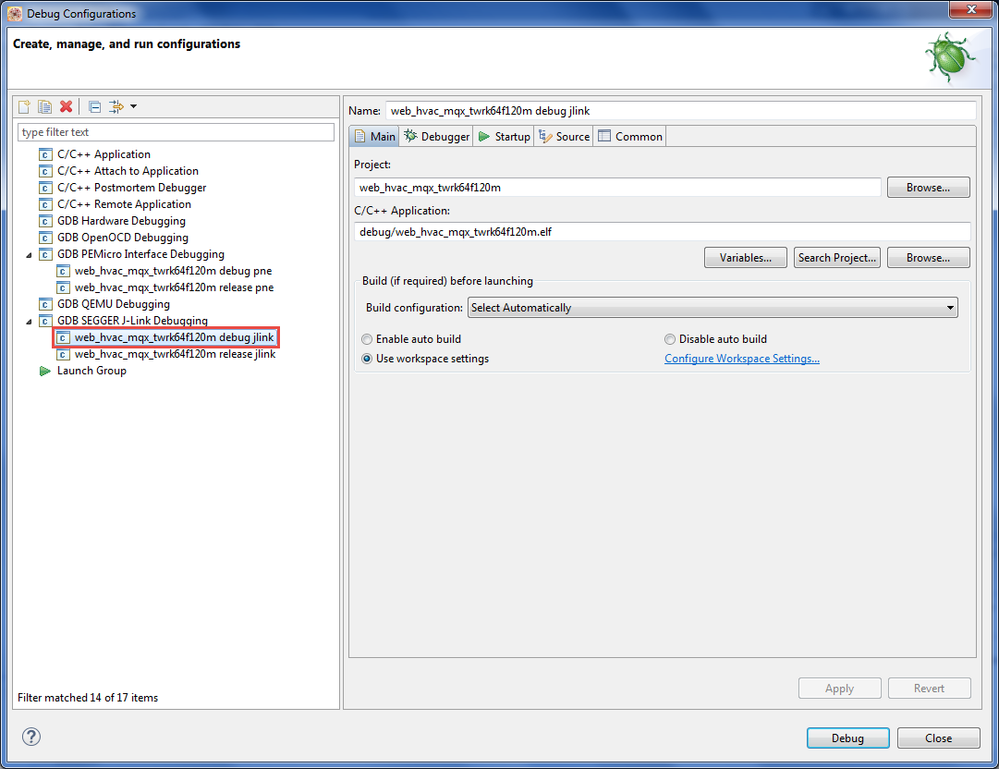
Task: Select C/C++ Remote Application item
Action: pyautogui.click(x=124, y=204)
